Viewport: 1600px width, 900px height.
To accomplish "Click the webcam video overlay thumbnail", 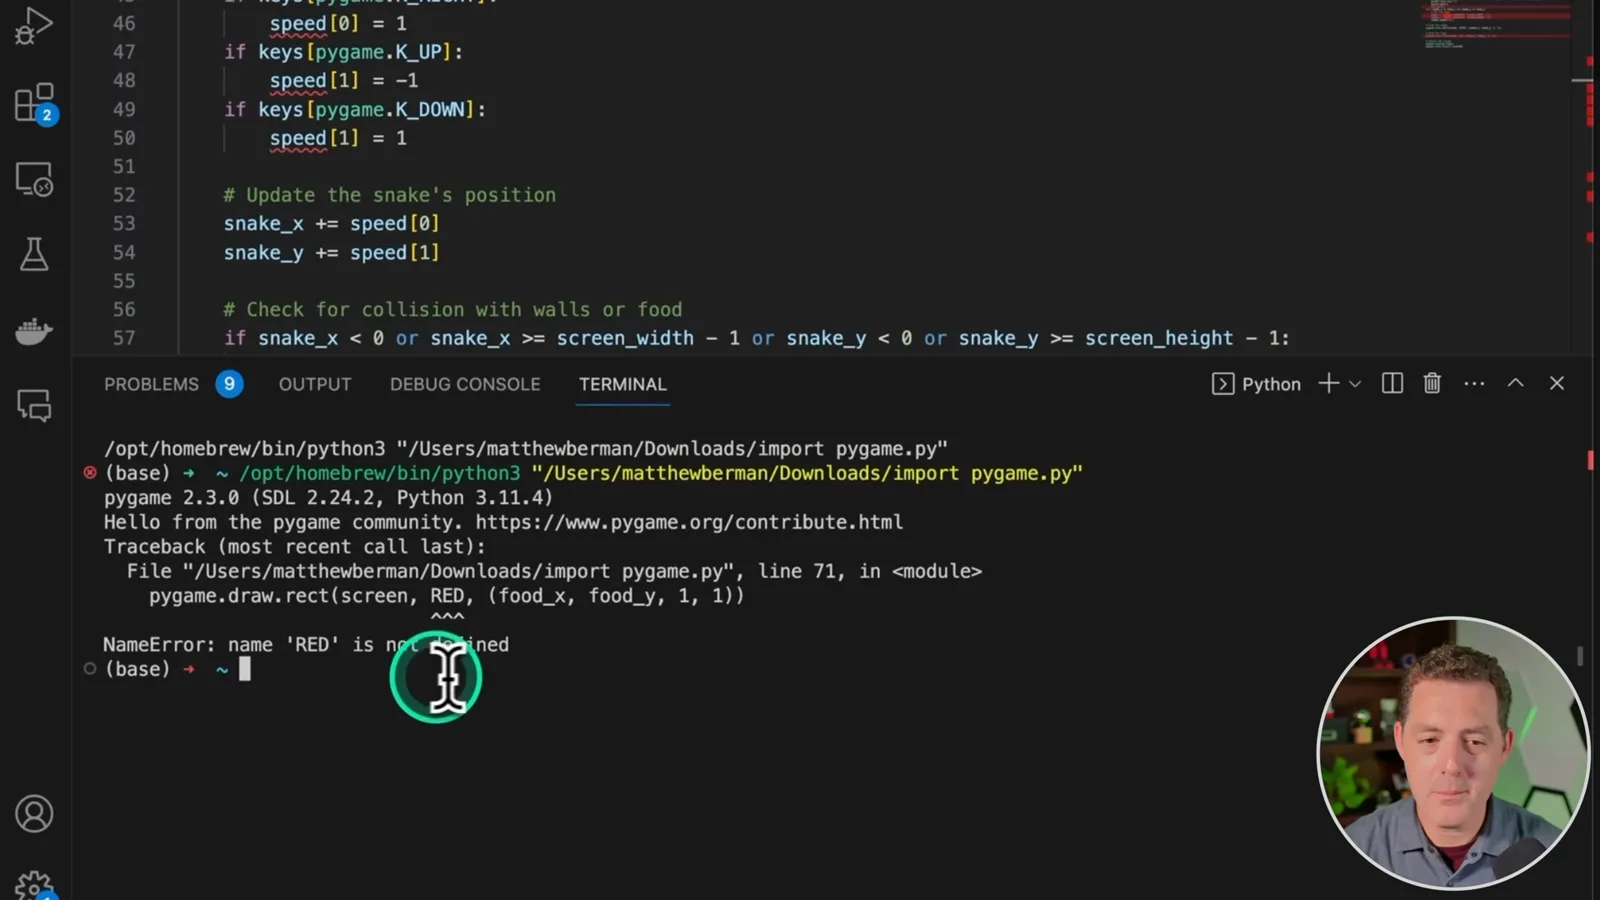I will 1453,753.
